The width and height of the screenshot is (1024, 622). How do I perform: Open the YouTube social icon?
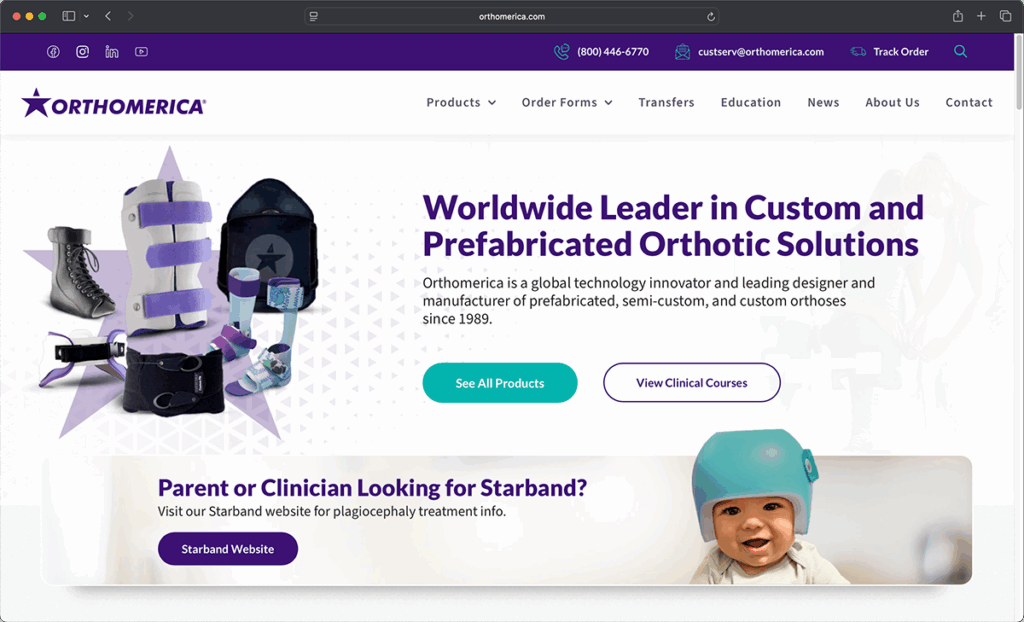click(x=141, y=52)
